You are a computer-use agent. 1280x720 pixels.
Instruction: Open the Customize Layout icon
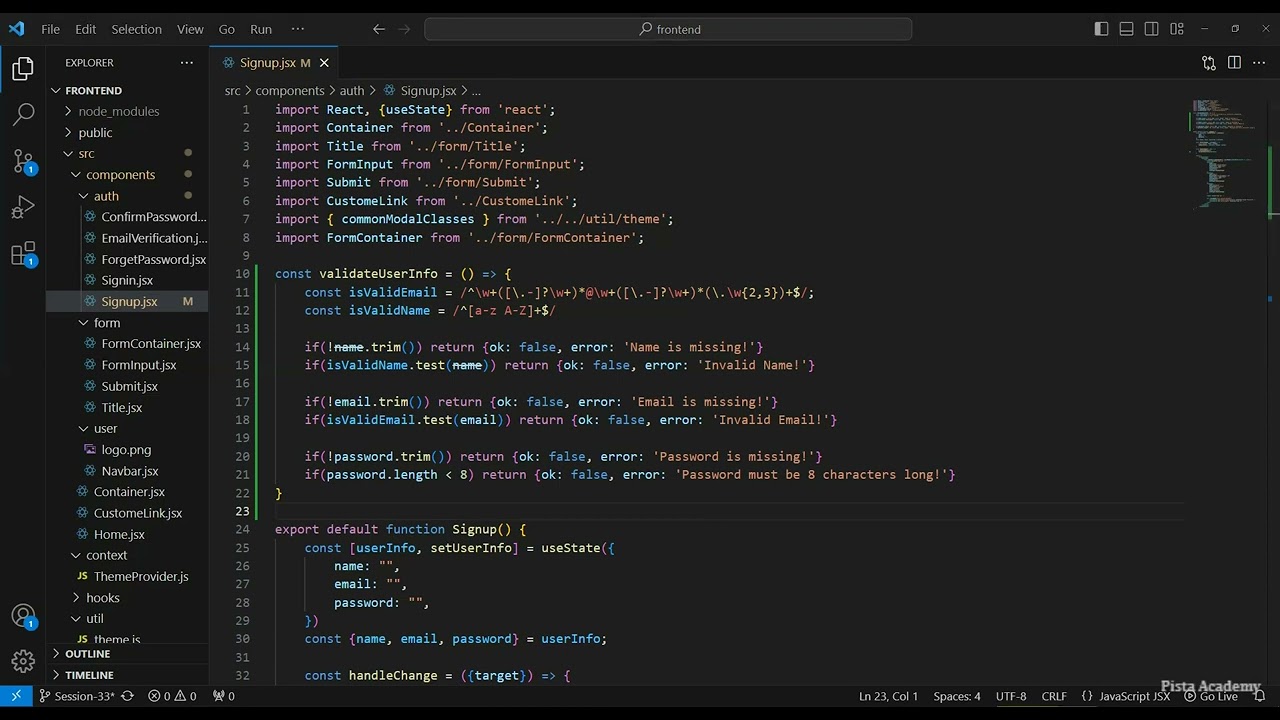[x=1177, y=29]
